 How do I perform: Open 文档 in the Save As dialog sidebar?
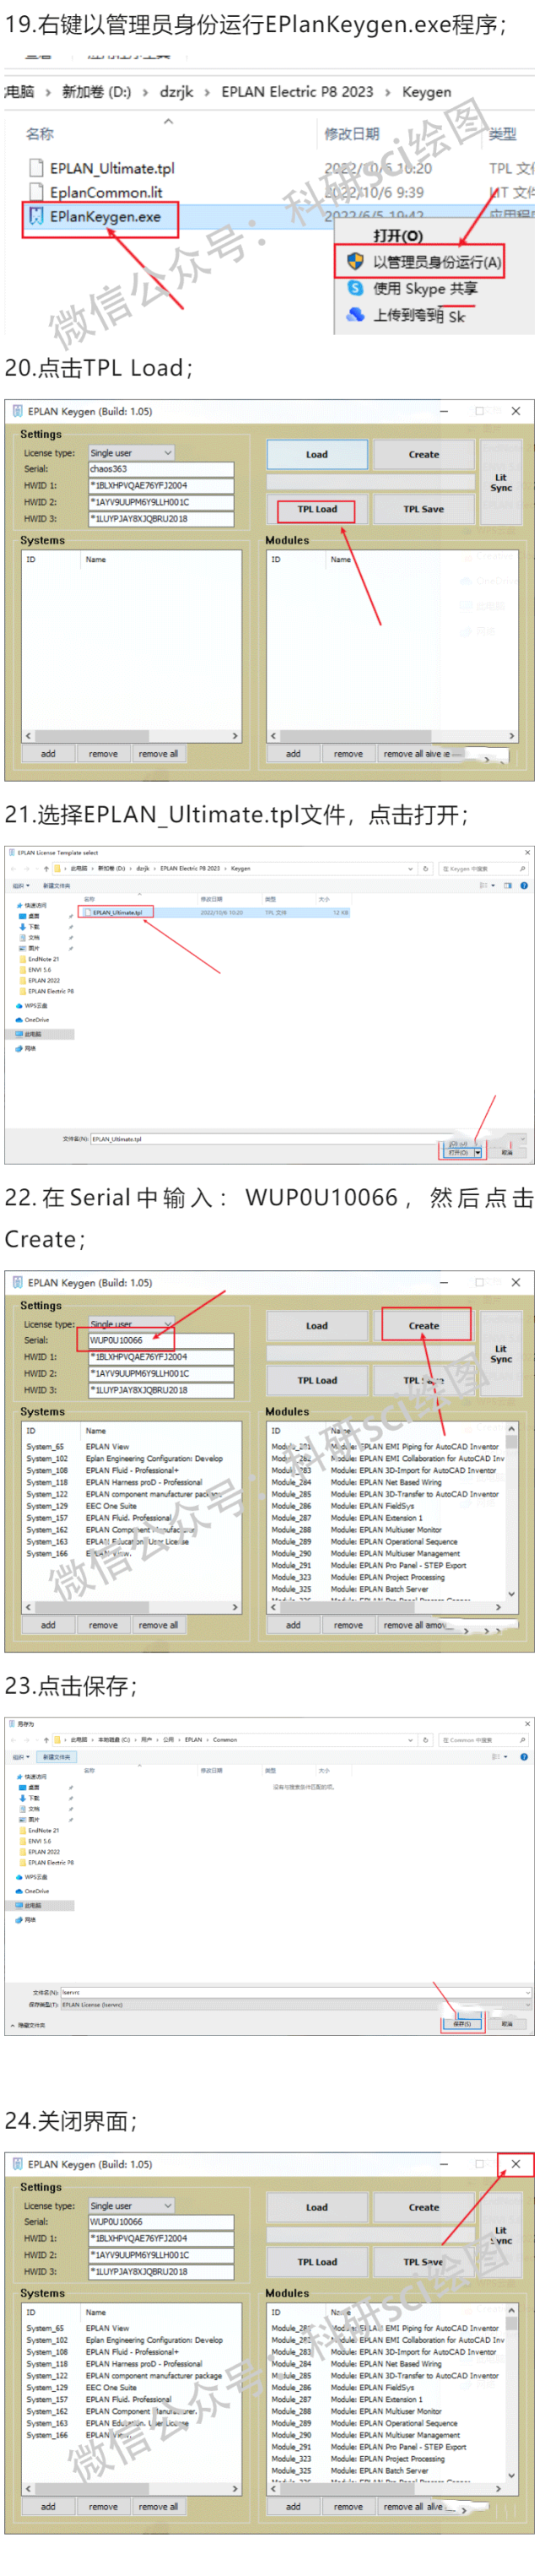(x=30, y=1809)
